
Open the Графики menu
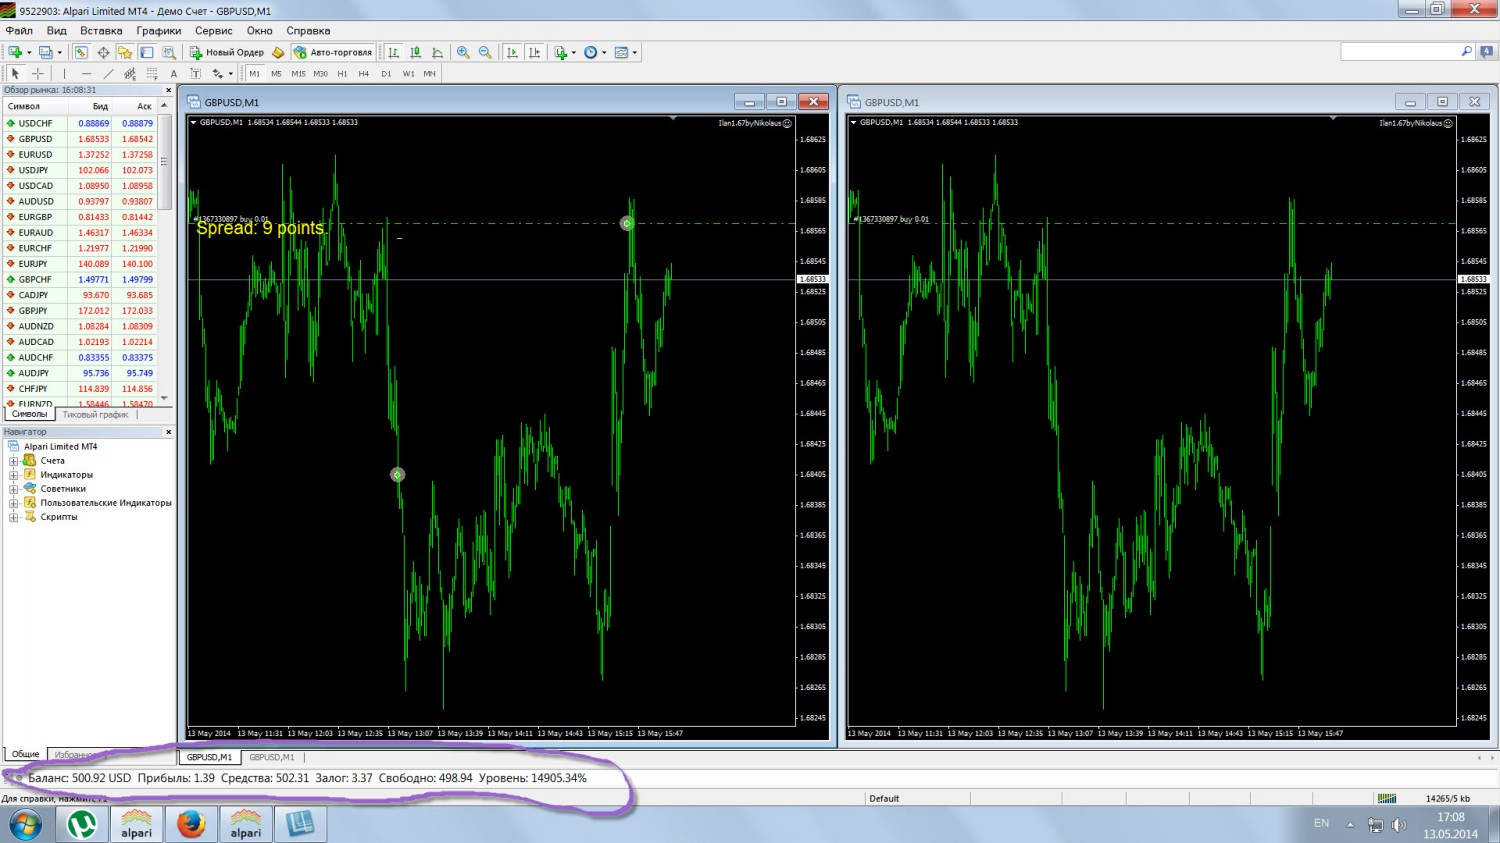pyautogui.click(x=159, y=31)
